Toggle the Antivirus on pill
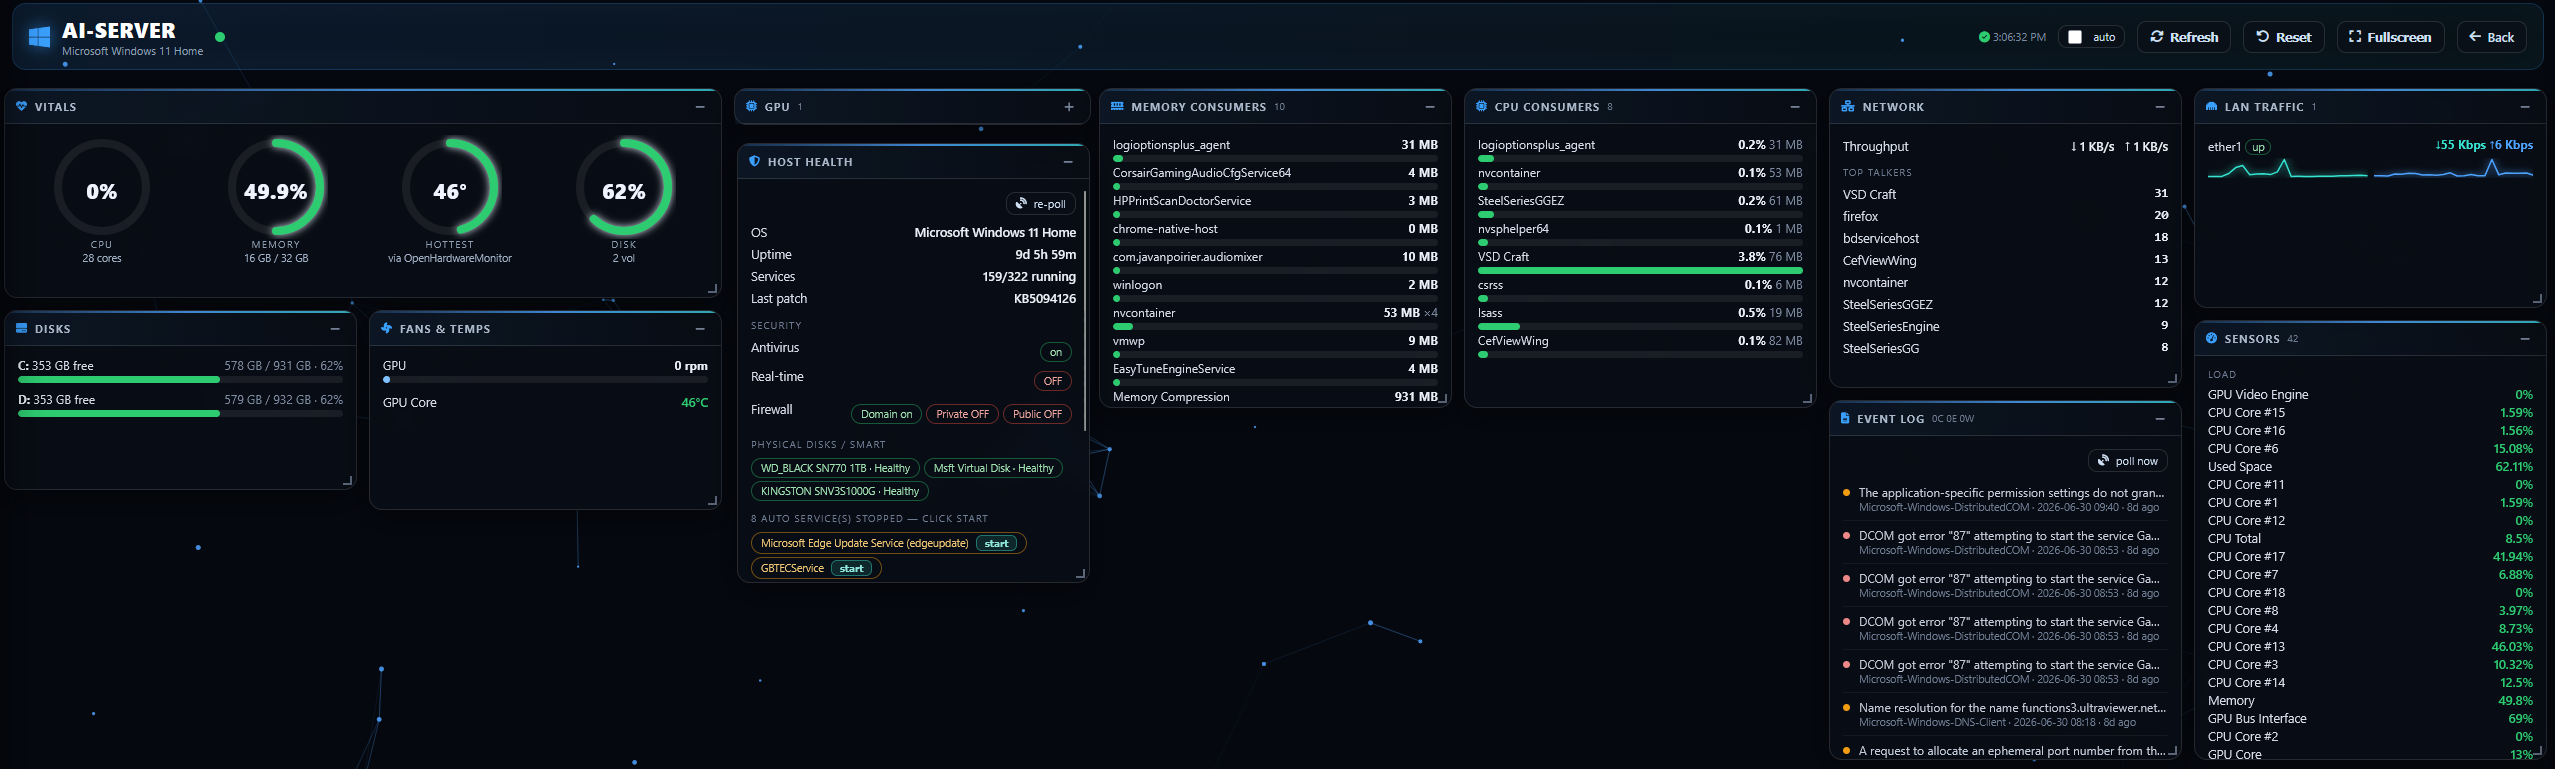The height and width of the screenshot is (769, 2555). [1056, 352]
